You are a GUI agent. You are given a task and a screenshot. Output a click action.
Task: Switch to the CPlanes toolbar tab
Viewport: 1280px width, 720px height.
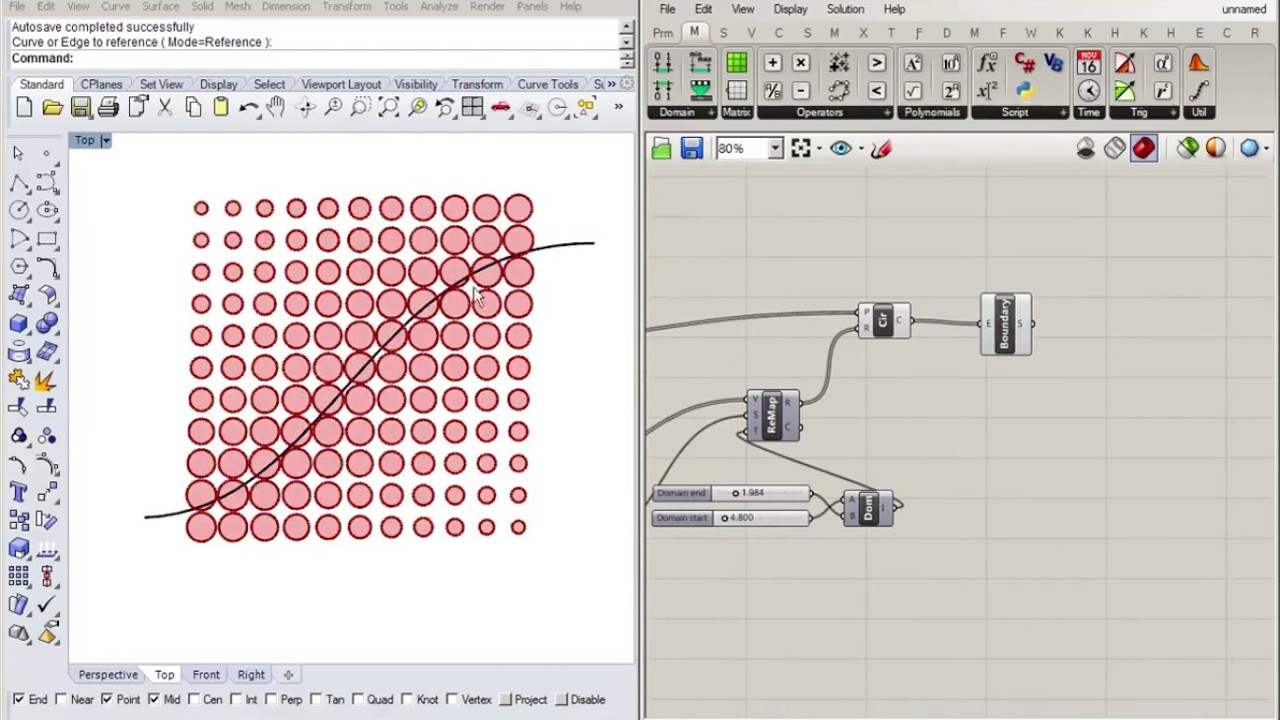click(101, 85)
